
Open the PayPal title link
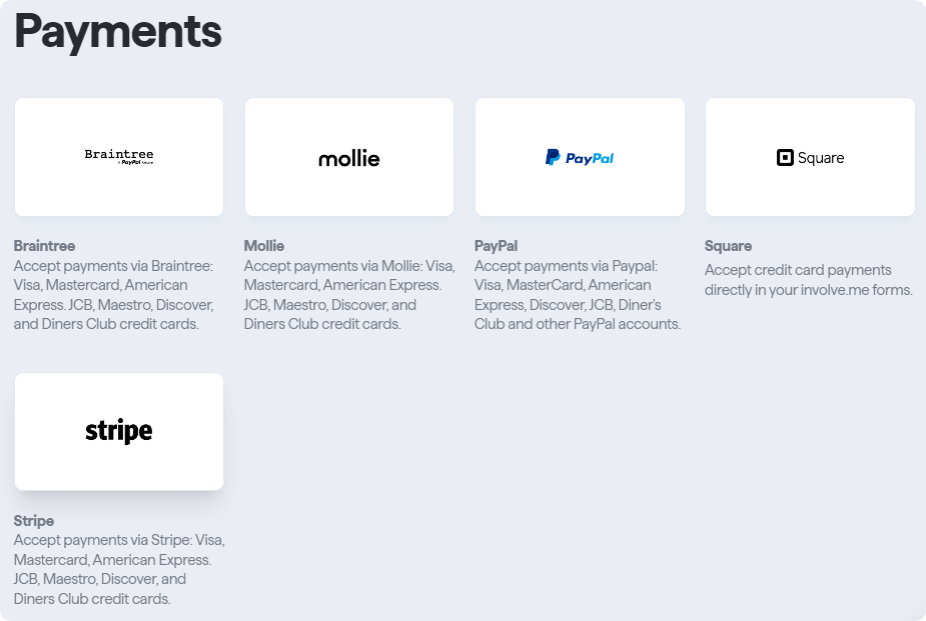pyautogui.click(x=496, y=246)
